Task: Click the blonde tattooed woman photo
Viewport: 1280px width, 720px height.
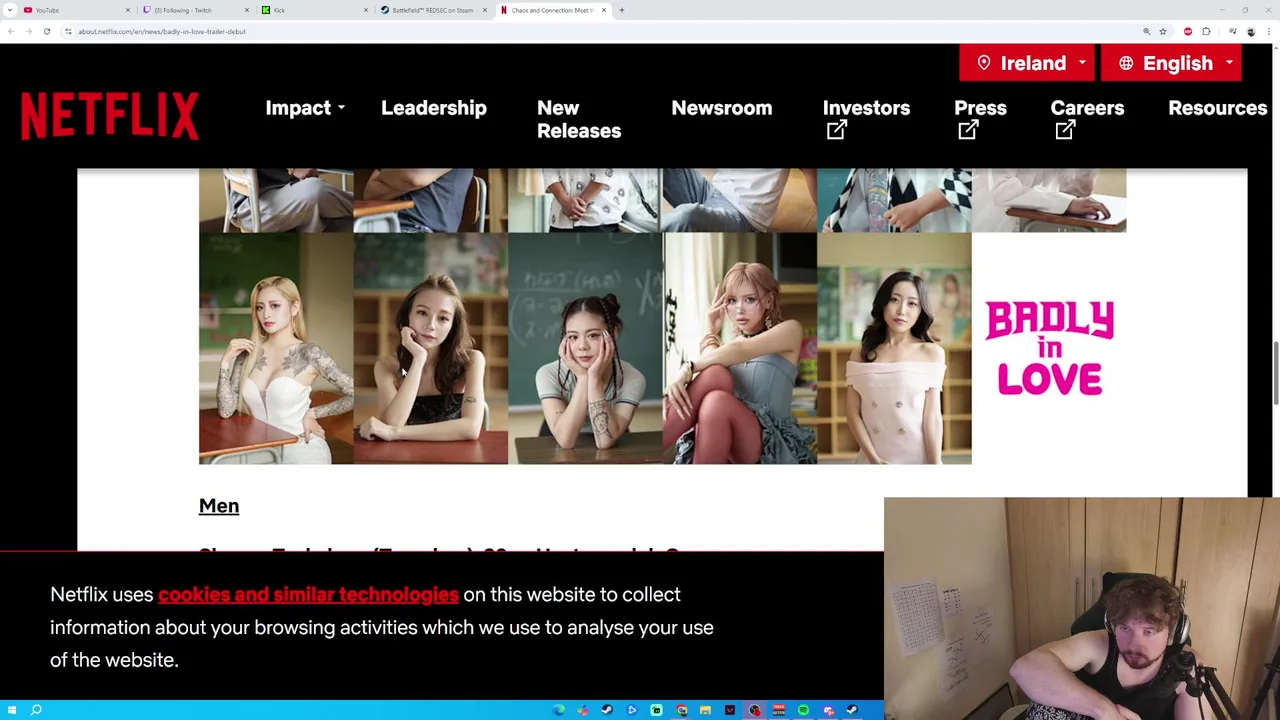Action: (x=276, y=348)
